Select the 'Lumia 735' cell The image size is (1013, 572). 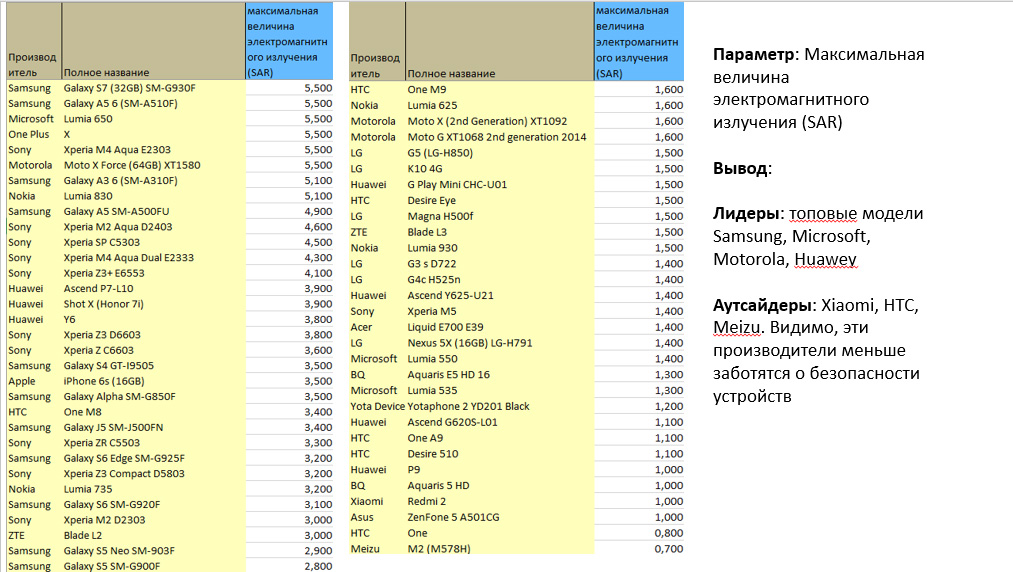pyautogui.click(x=154, y=489)
